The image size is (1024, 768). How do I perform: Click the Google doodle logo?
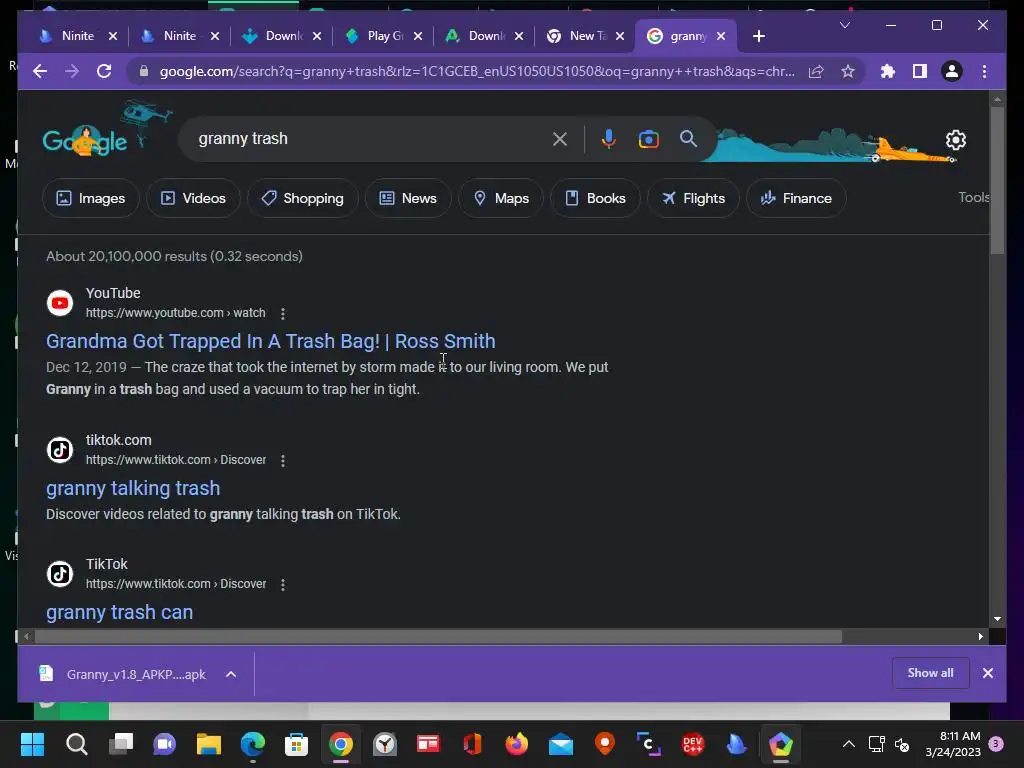(85, 141)
